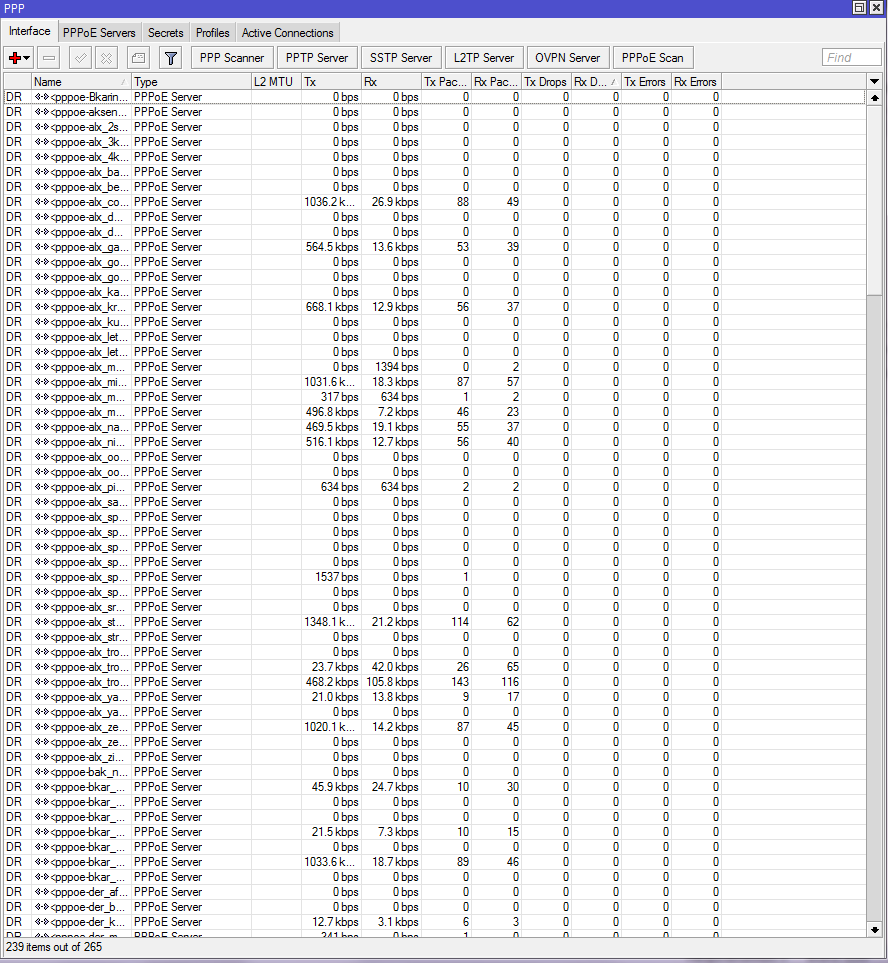The height and width of the screenshot is (963, 888).
Task: Select the pppoe-alx_pi row
Action: pos(435,487)
